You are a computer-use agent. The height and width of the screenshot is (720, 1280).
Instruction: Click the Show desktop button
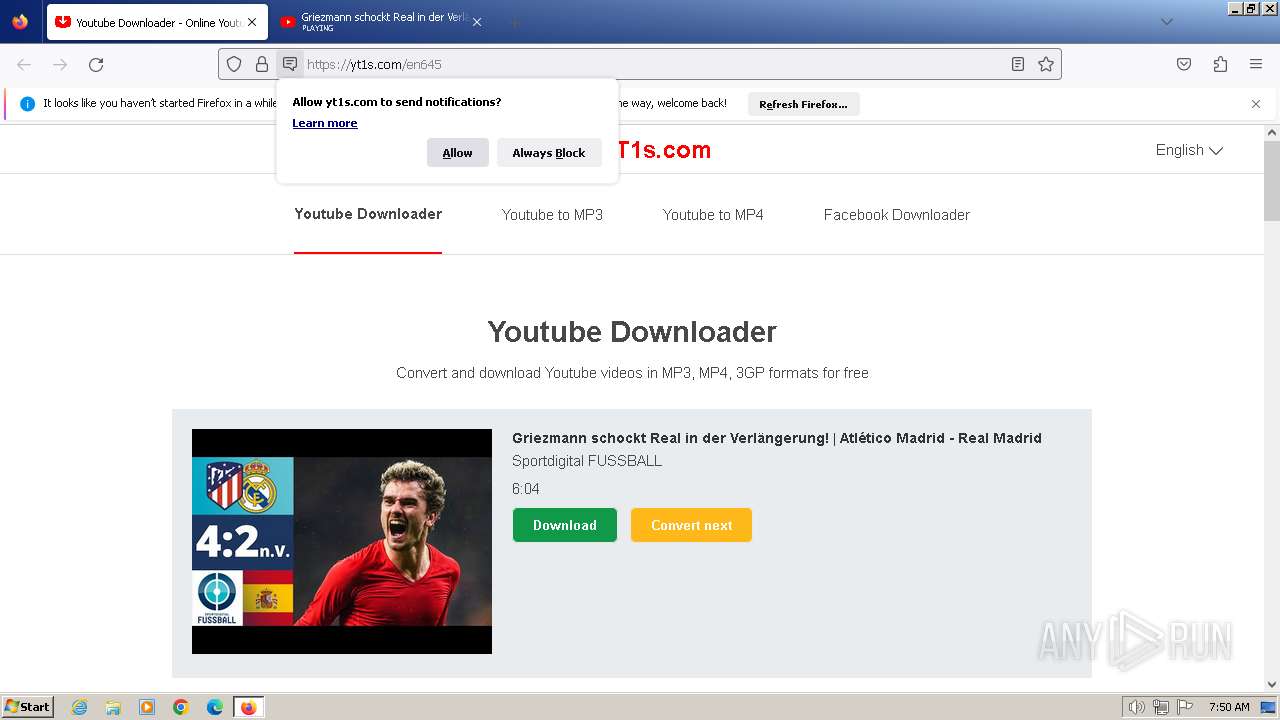(x=1269, y=707)
